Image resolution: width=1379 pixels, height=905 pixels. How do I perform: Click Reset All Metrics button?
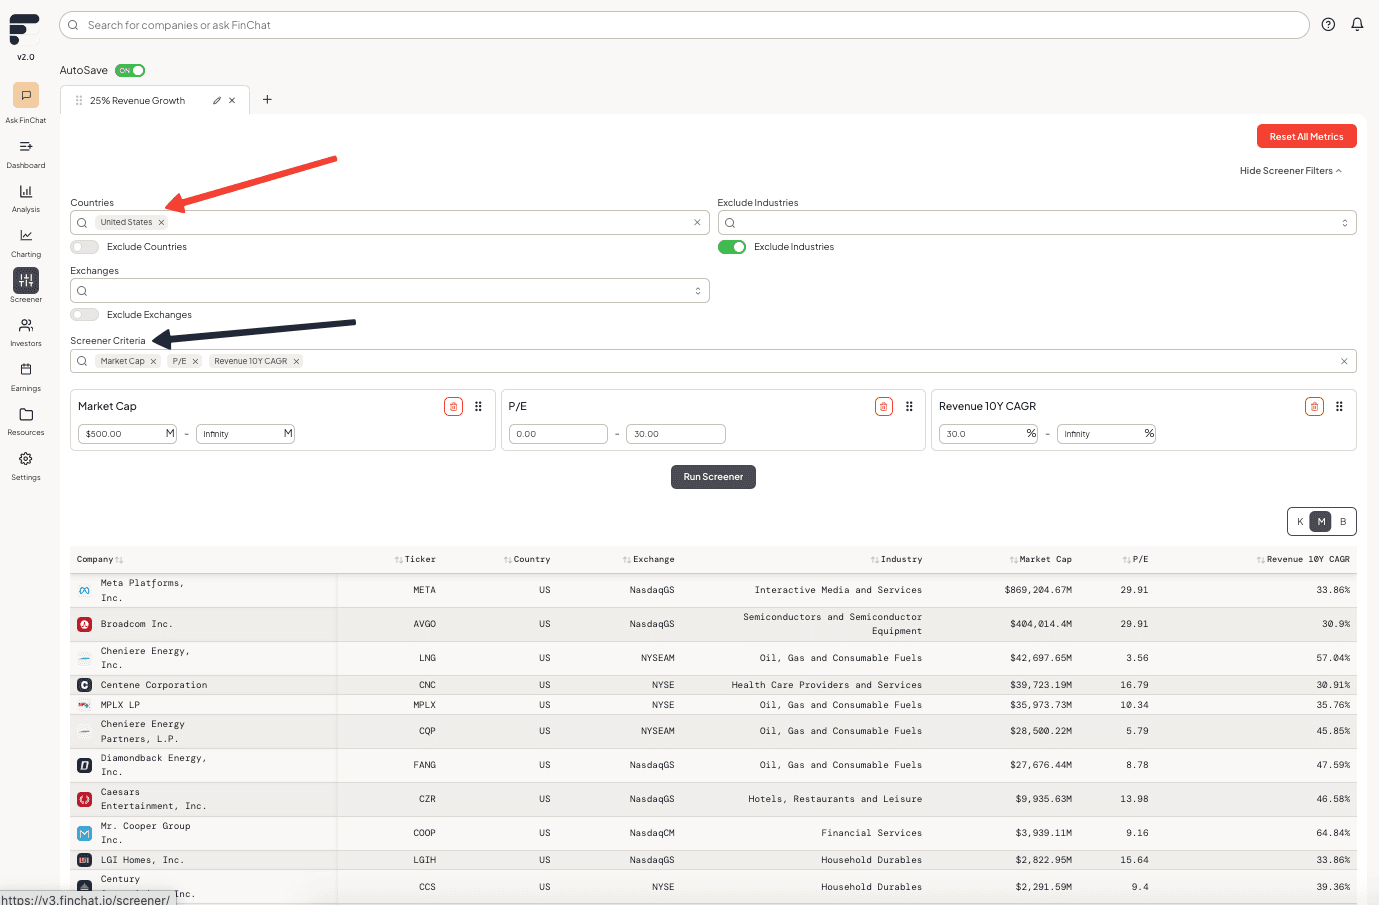pyautogui.click(x=1306, y=137)
